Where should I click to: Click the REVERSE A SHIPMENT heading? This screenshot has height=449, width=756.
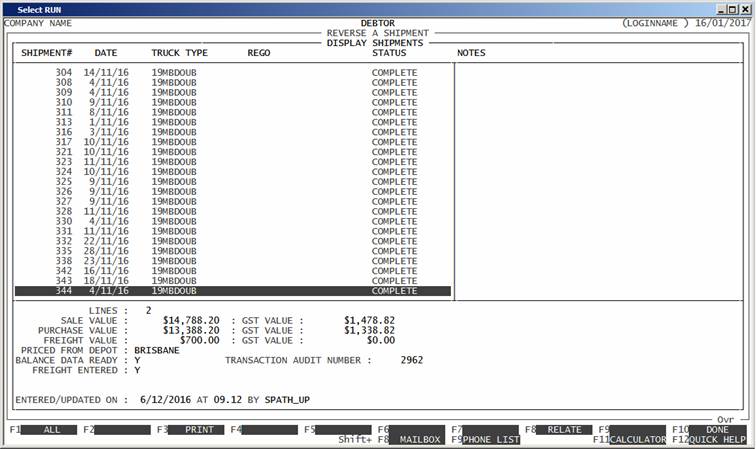[378, 33]
